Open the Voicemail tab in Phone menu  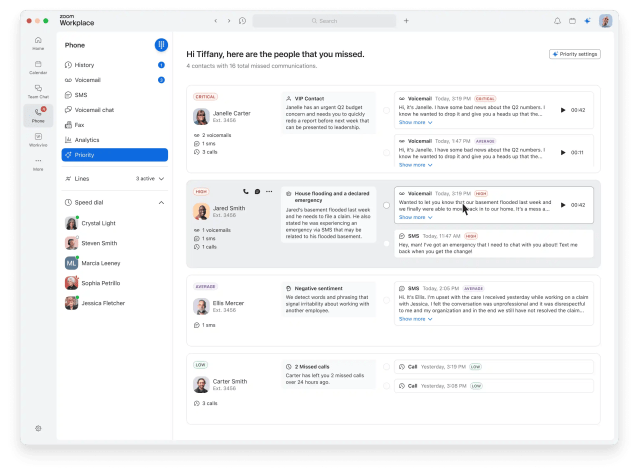pos(88,79)
